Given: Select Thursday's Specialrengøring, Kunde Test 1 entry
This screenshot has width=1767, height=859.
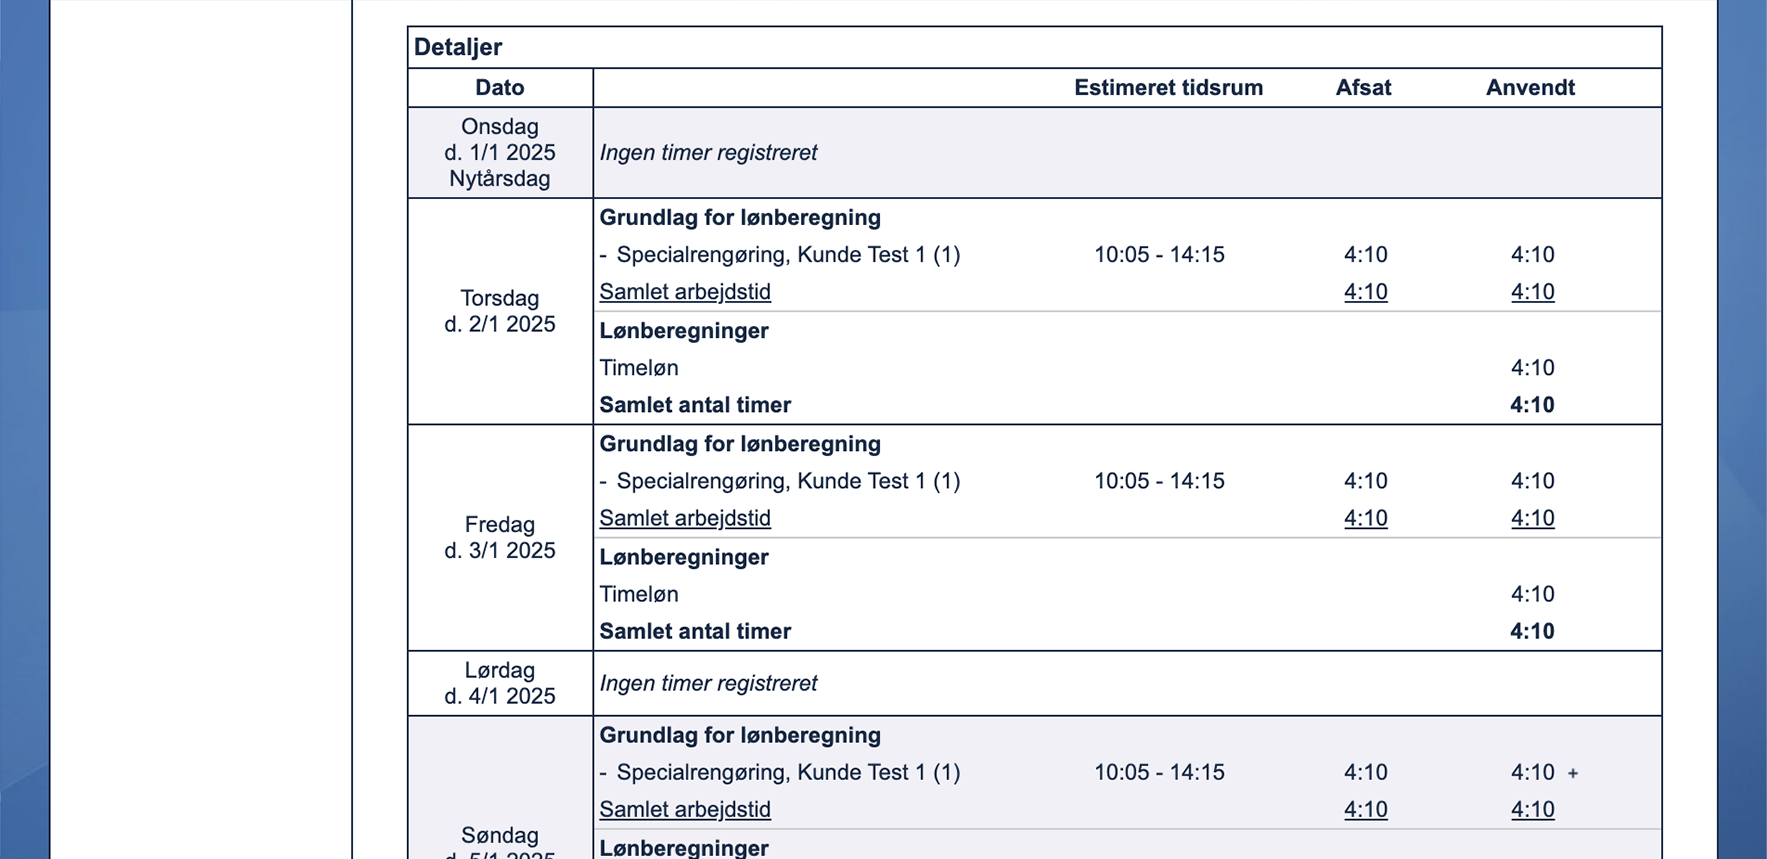Looking at the screenshot, I should tap(788, 255).
